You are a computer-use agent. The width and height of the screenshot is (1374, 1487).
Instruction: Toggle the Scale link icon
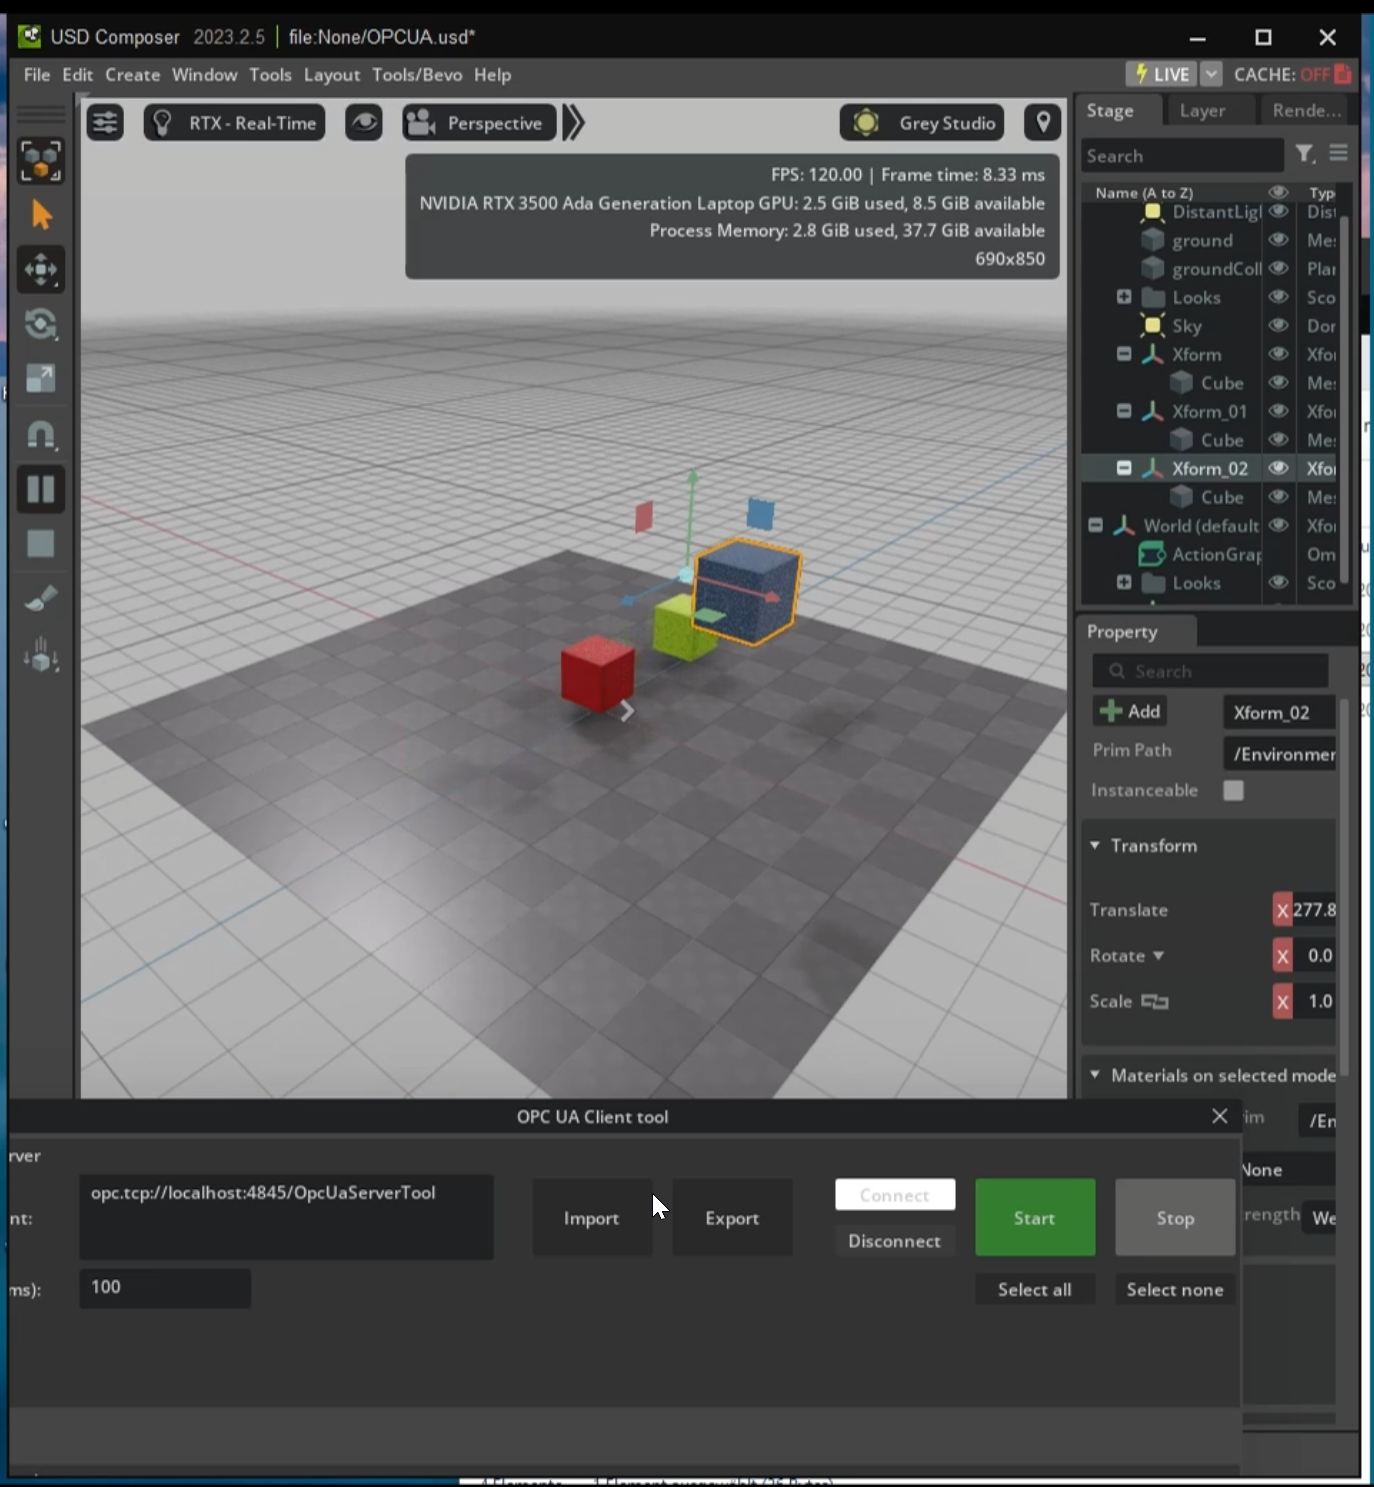(1155, 1001)
